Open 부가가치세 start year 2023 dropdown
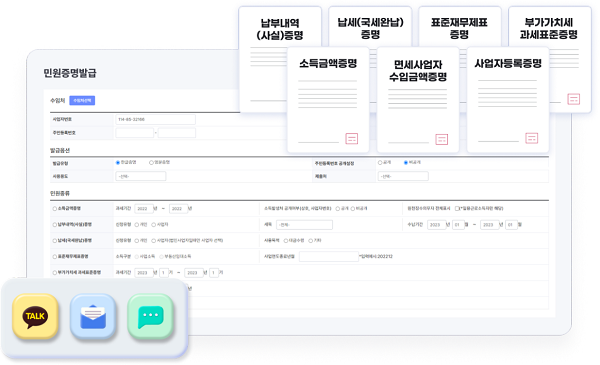 (144, 273)
